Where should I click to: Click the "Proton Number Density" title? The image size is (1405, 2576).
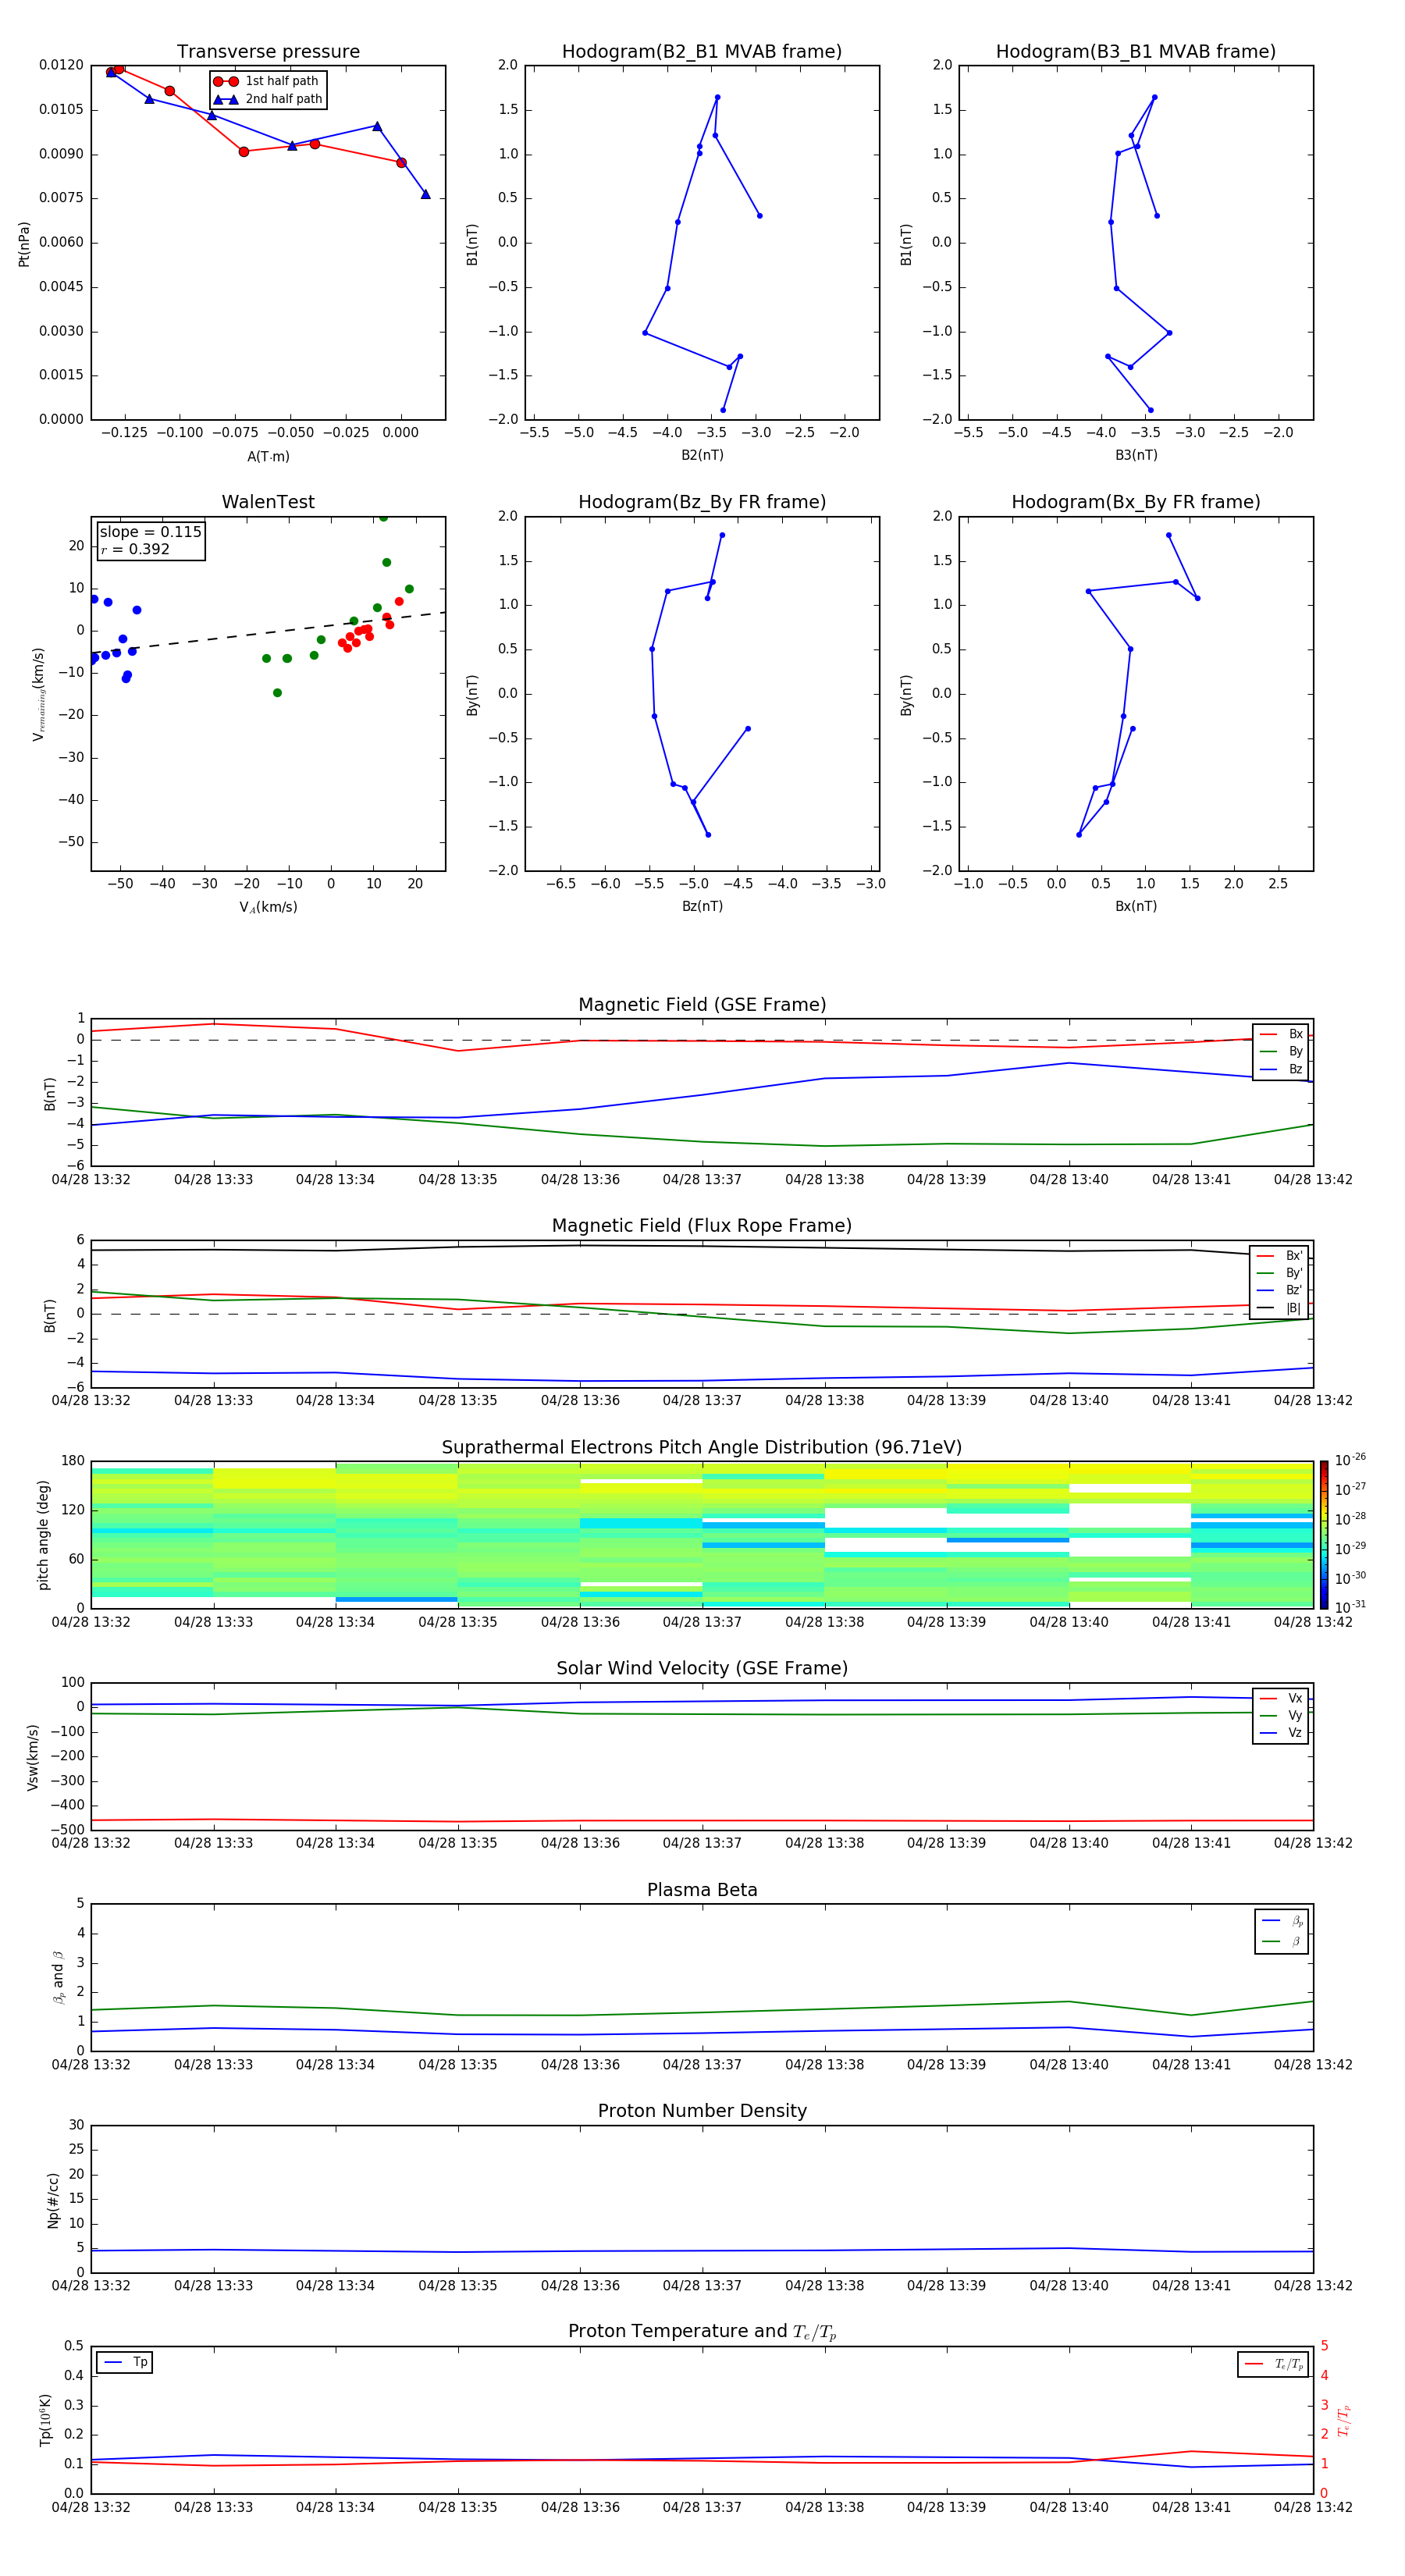tap(702, 2111)
